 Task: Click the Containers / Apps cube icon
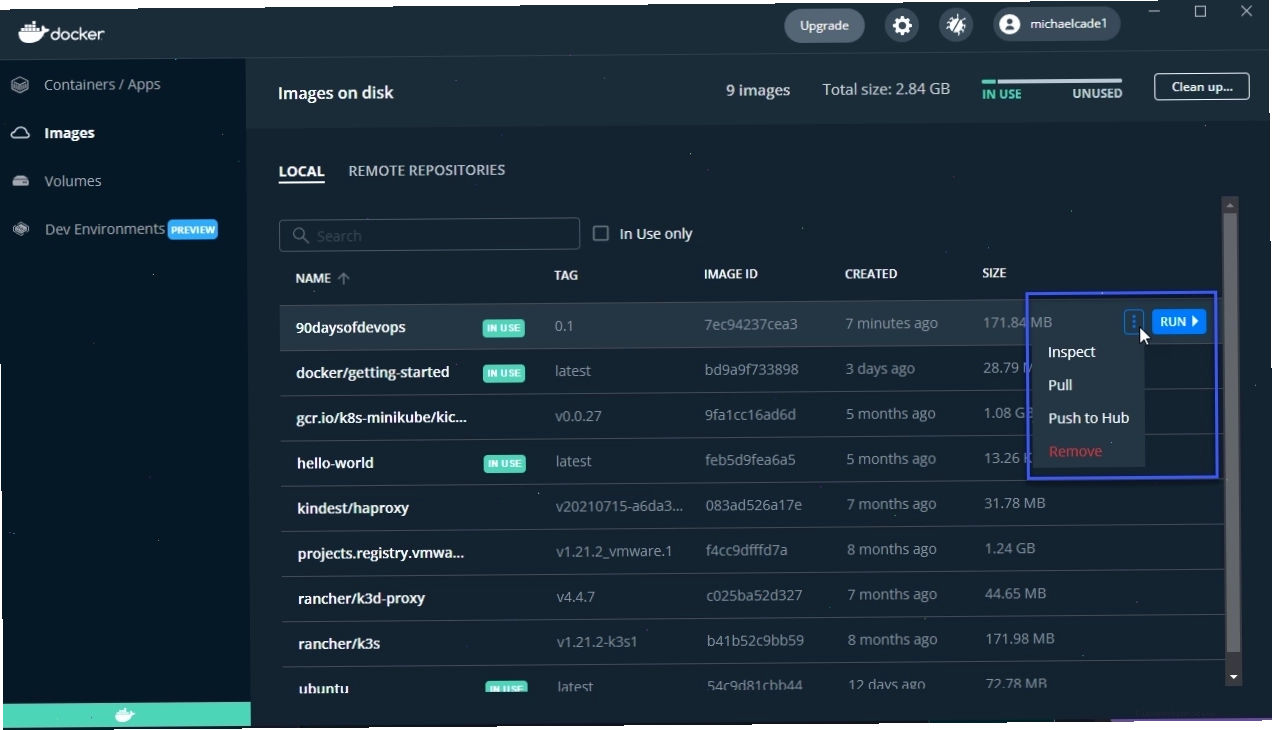point(20,85)
